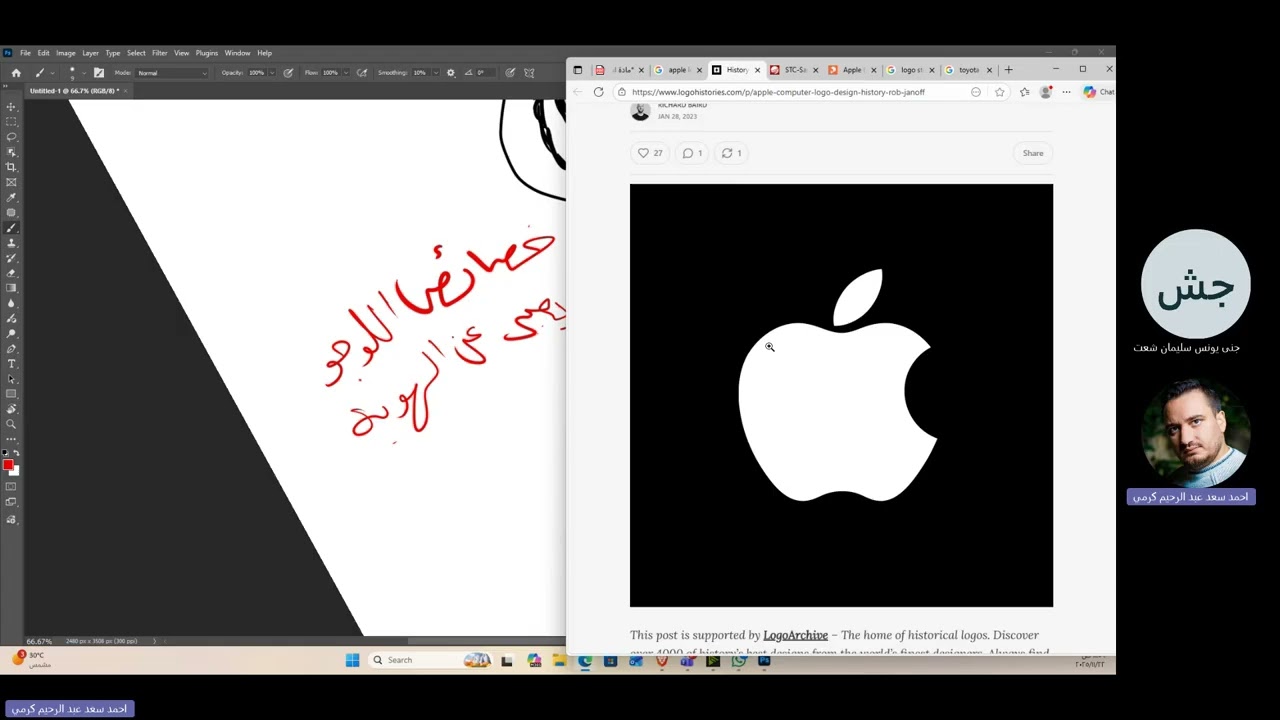The width and height of the screenshot is (1280, 720).
Task: Toggle pressure for size button
Action: point(510,72)
